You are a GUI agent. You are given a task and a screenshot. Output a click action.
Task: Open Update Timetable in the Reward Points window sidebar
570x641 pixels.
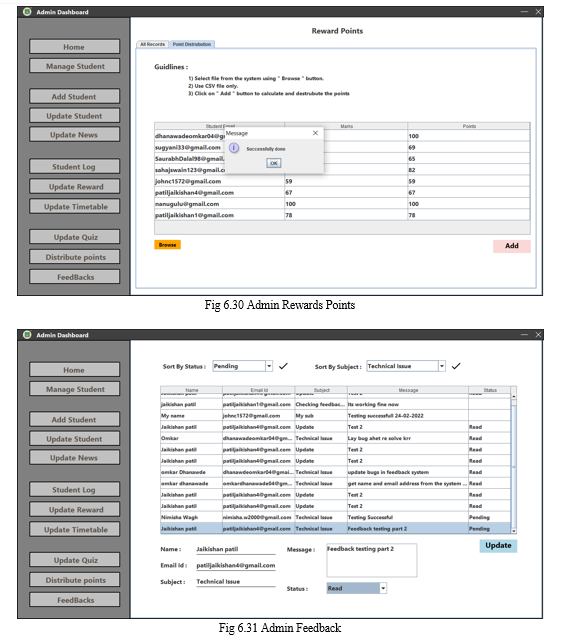point(74,206)
